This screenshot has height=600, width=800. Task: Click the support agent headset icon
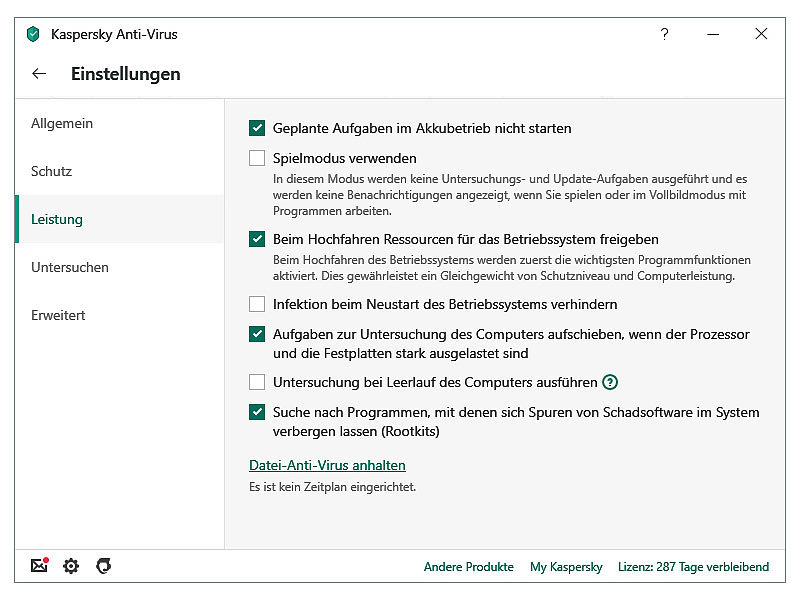[x=104, y=566]
